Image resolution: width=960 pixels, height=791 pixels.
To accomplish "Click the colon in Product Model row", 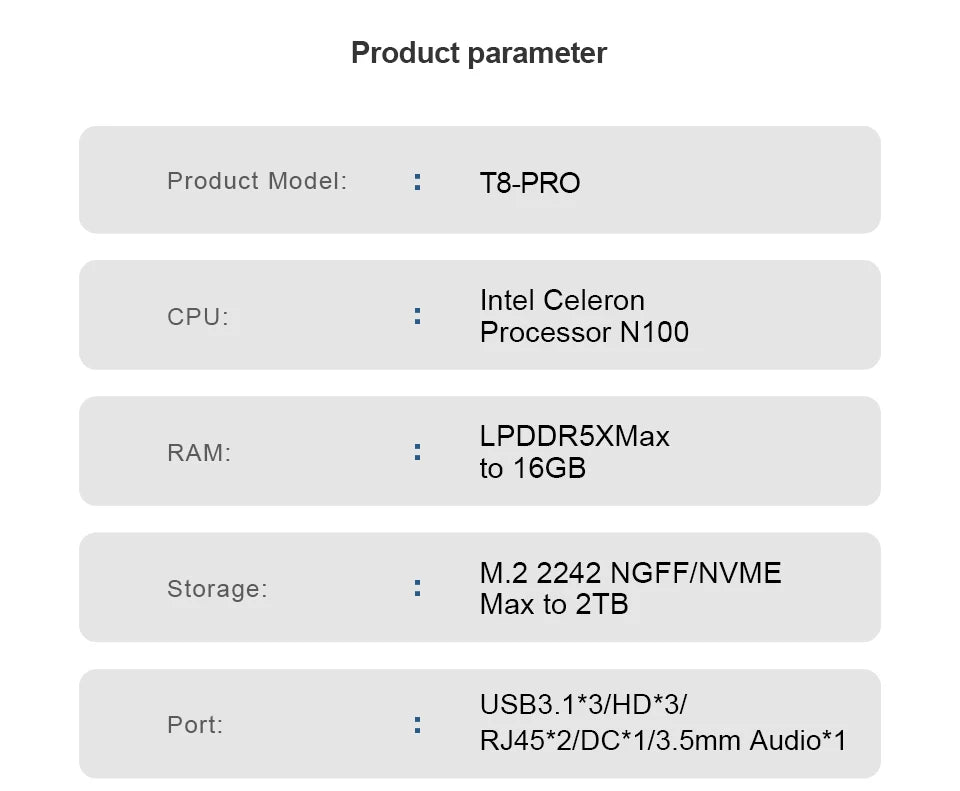I will pyautogui.click(x=417, y=182).
